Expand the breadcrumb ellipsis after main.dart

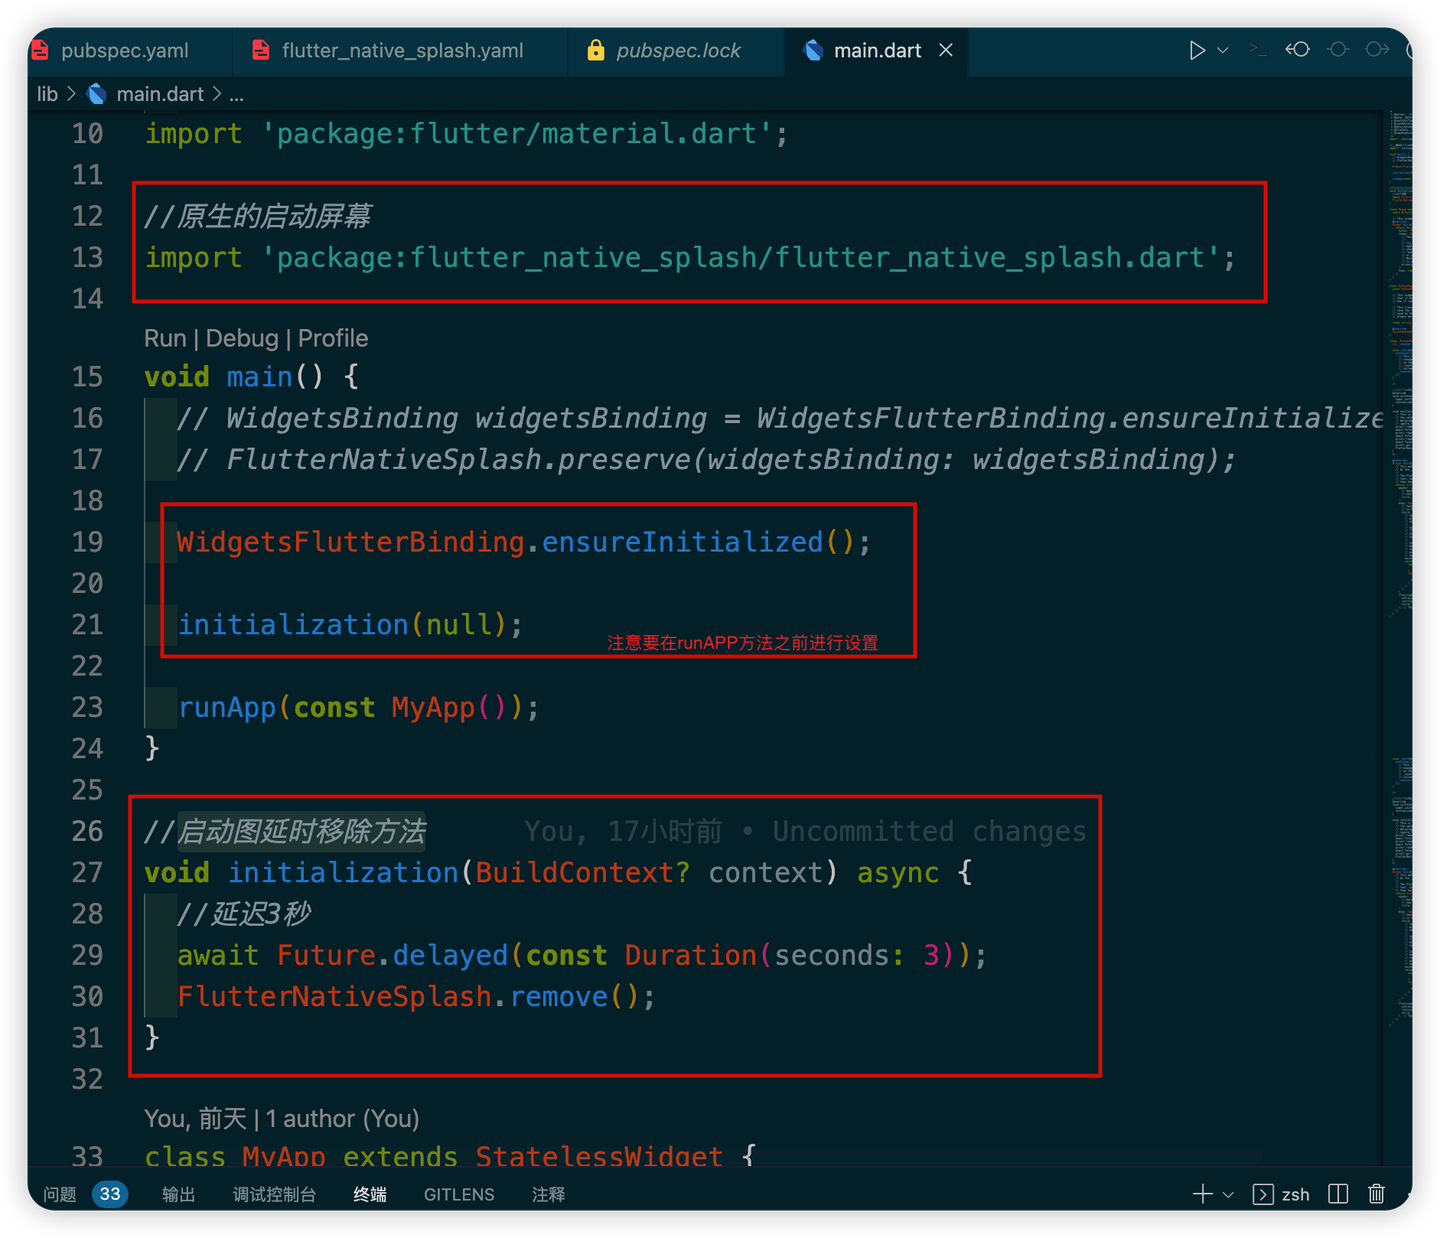236,94
